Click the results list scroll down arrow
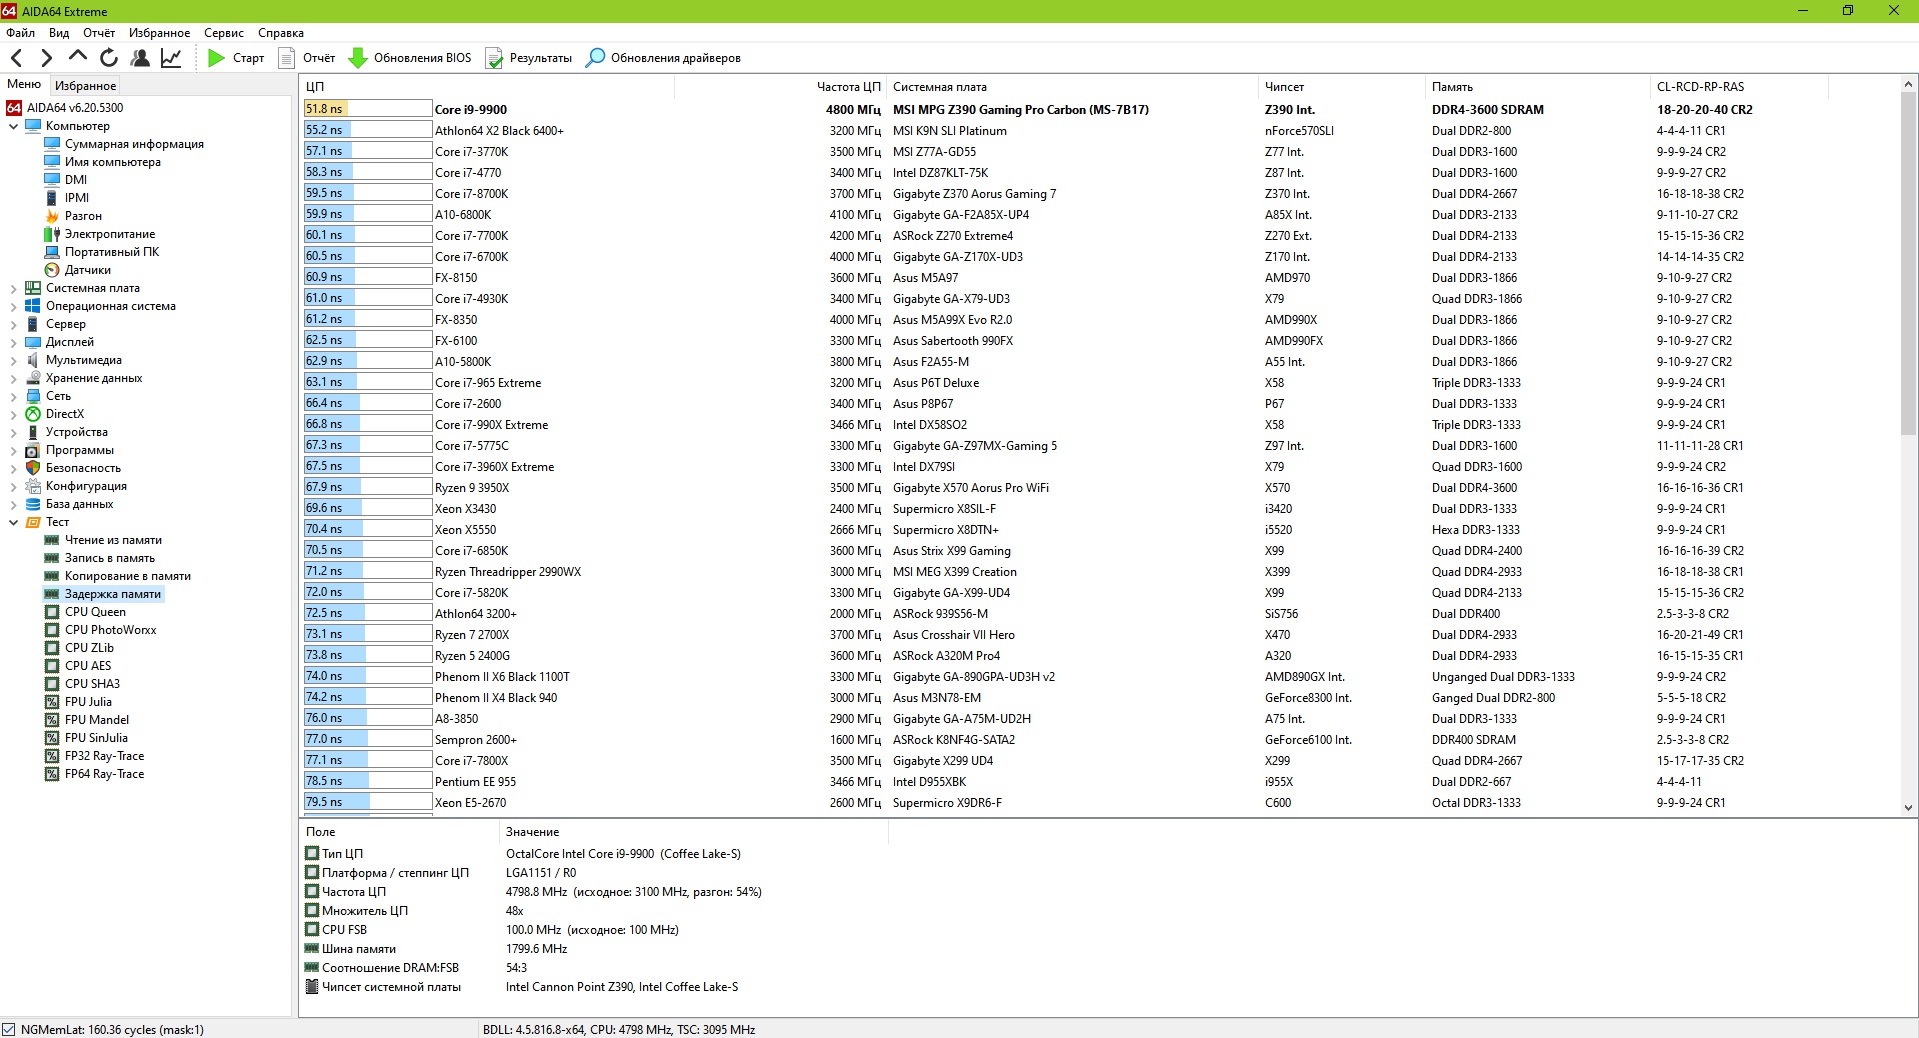 tap(1908, 807)
